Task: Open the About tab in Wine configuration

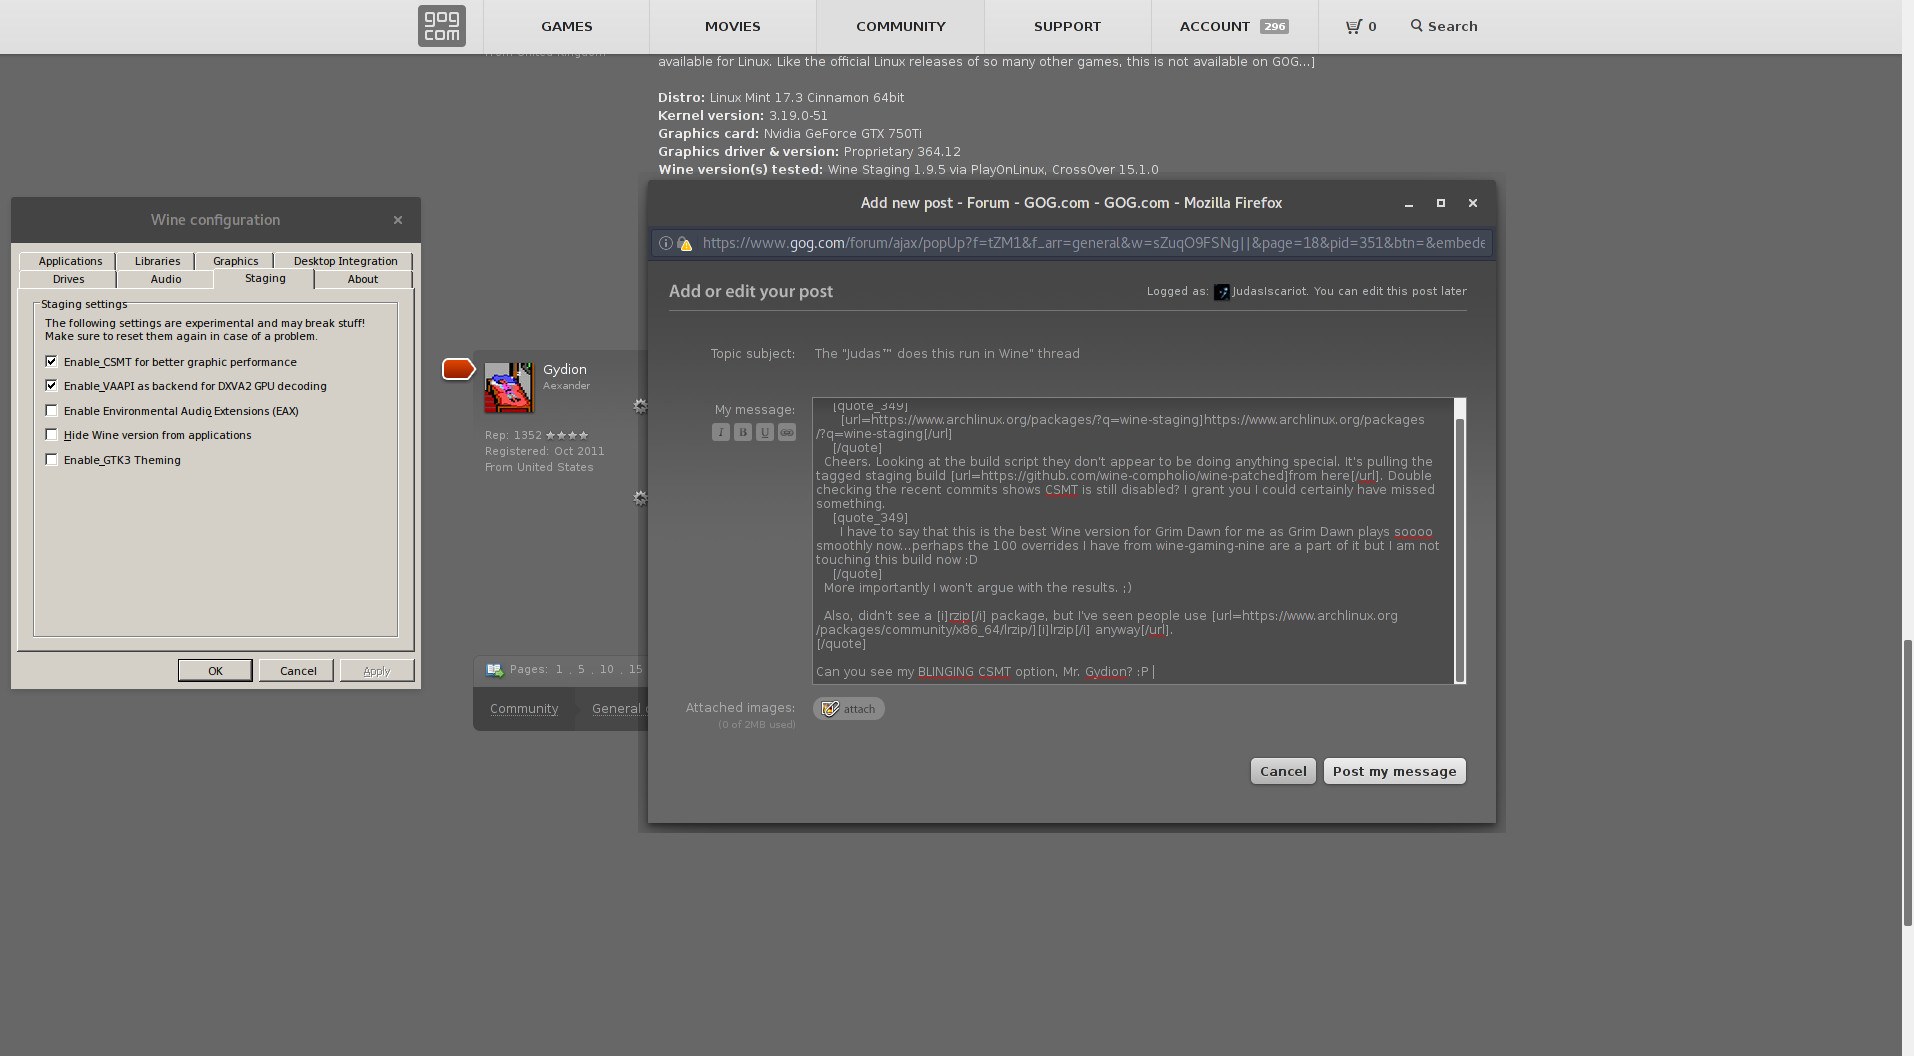Action: 363,279
